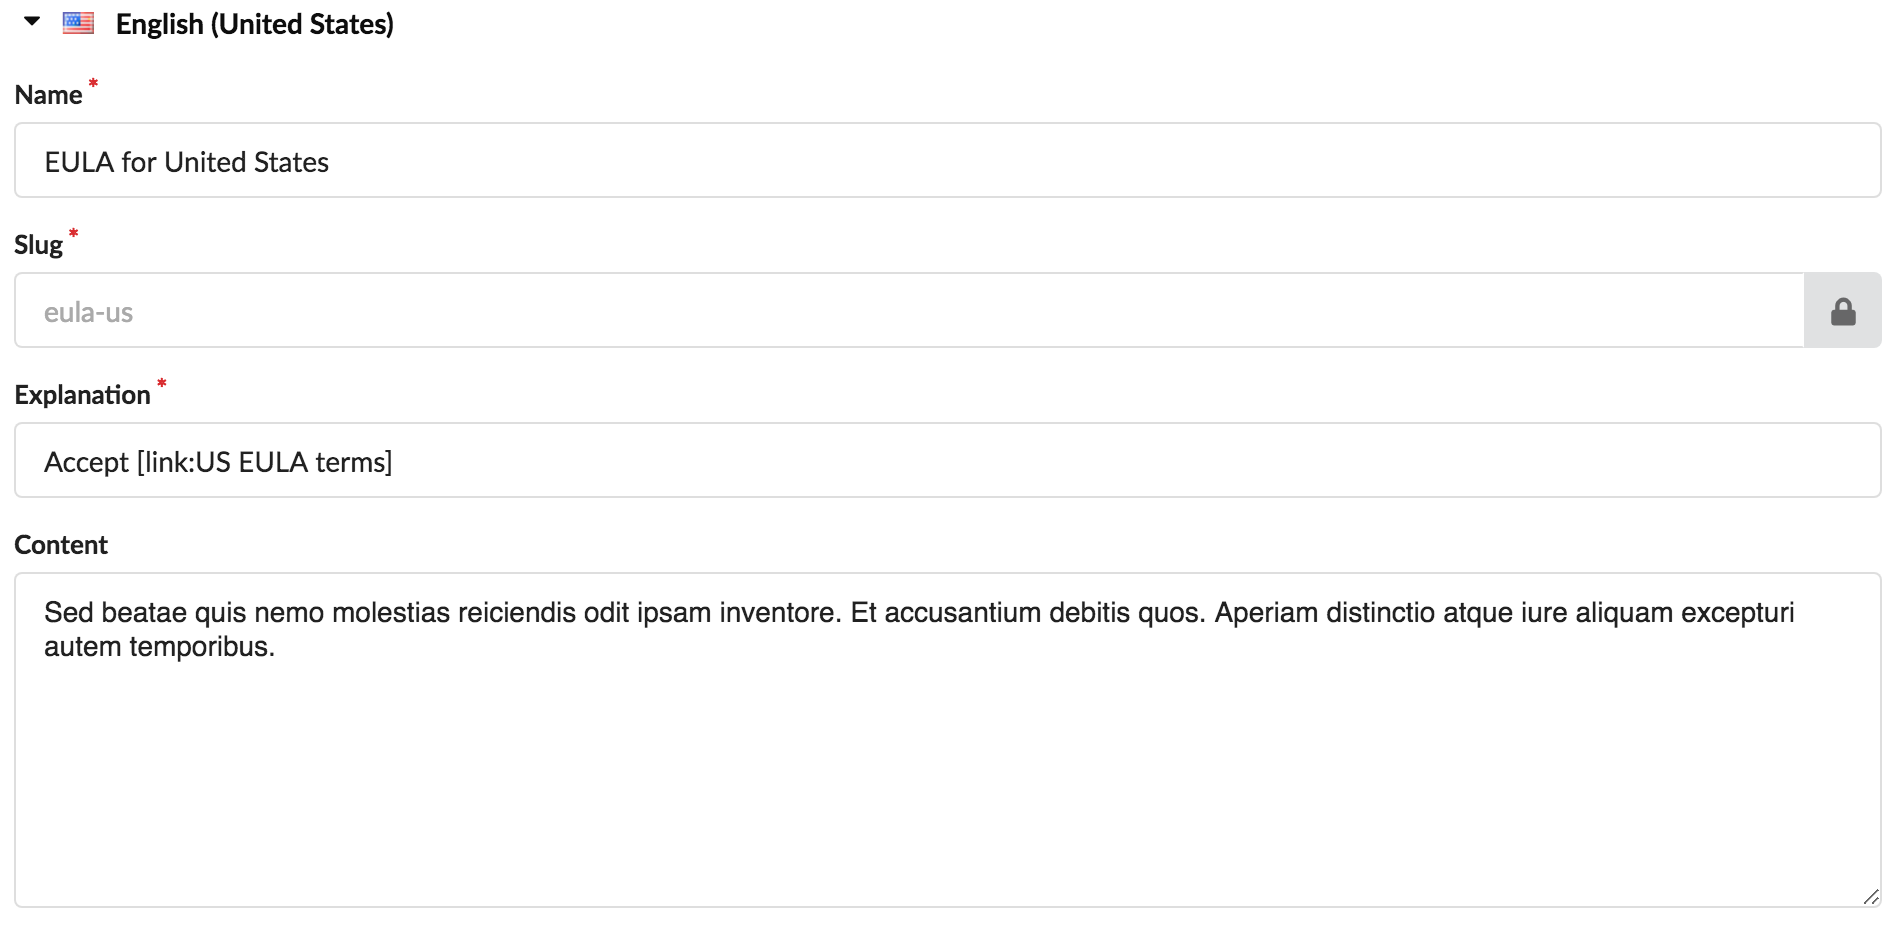Click the Name field label
The height and width of the screenshot is (926, 1900).
pyautogui.click(x=48, y=95)
